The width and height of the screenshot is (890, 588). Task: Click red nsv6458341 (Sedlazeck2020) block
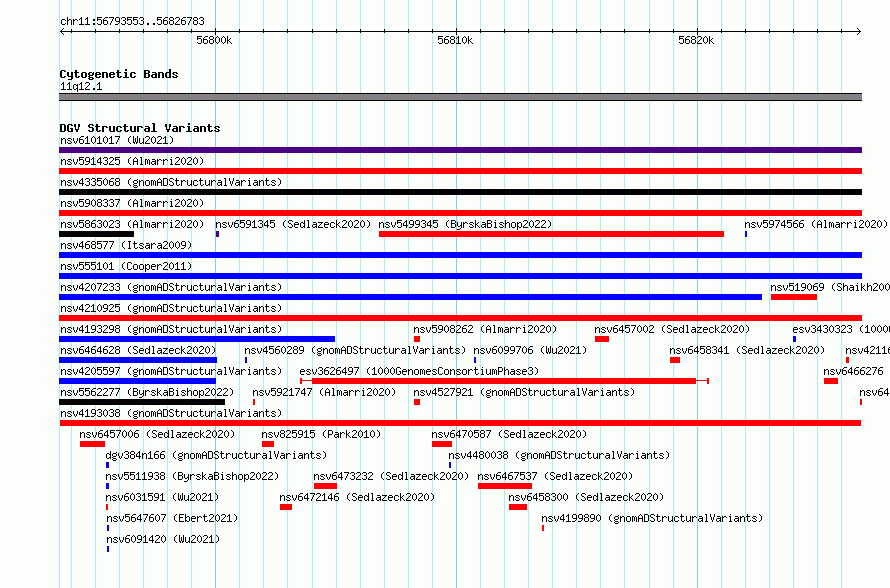[x=675, y=360]
